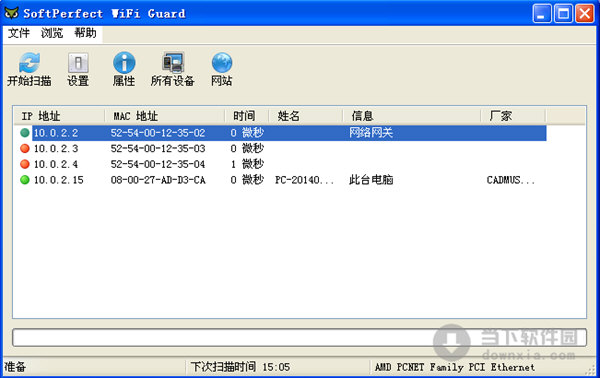Viewport: 600px width, 378px height.
Task: Click MAC address 08-00-27-AD-D3-CA
Action: (x=158, y=180)
